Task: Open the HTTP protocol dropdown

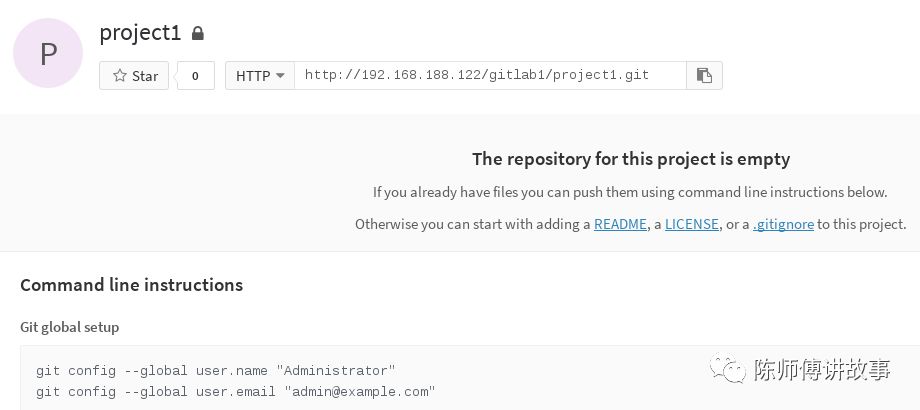Action: point(260,75)
